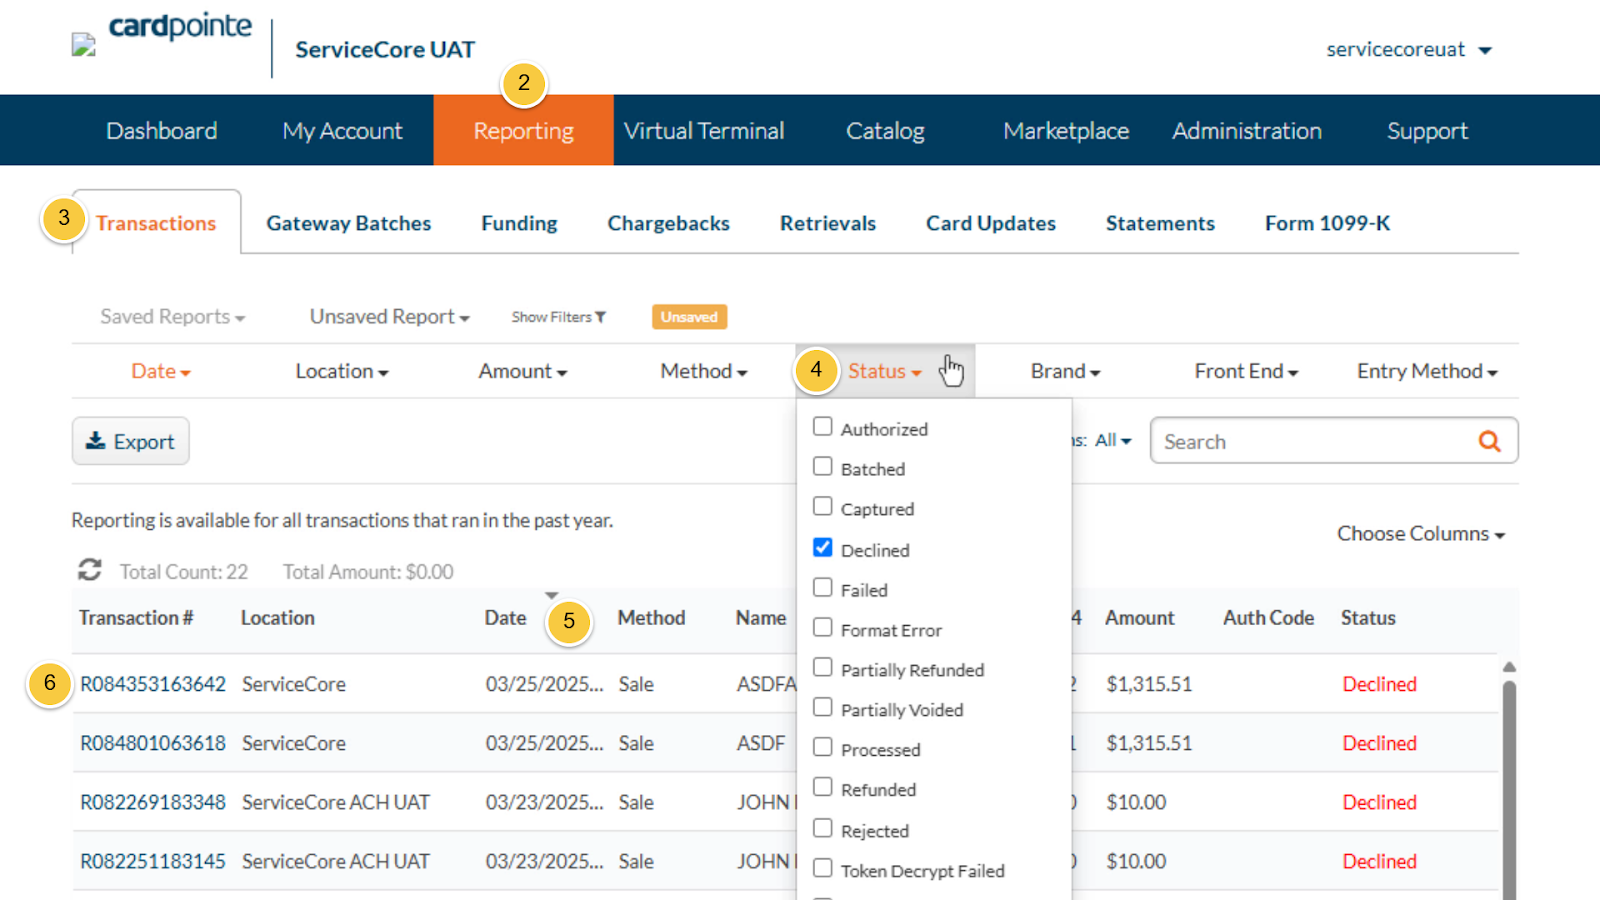Open the All dropdown beside search

tap(1113, 440)
